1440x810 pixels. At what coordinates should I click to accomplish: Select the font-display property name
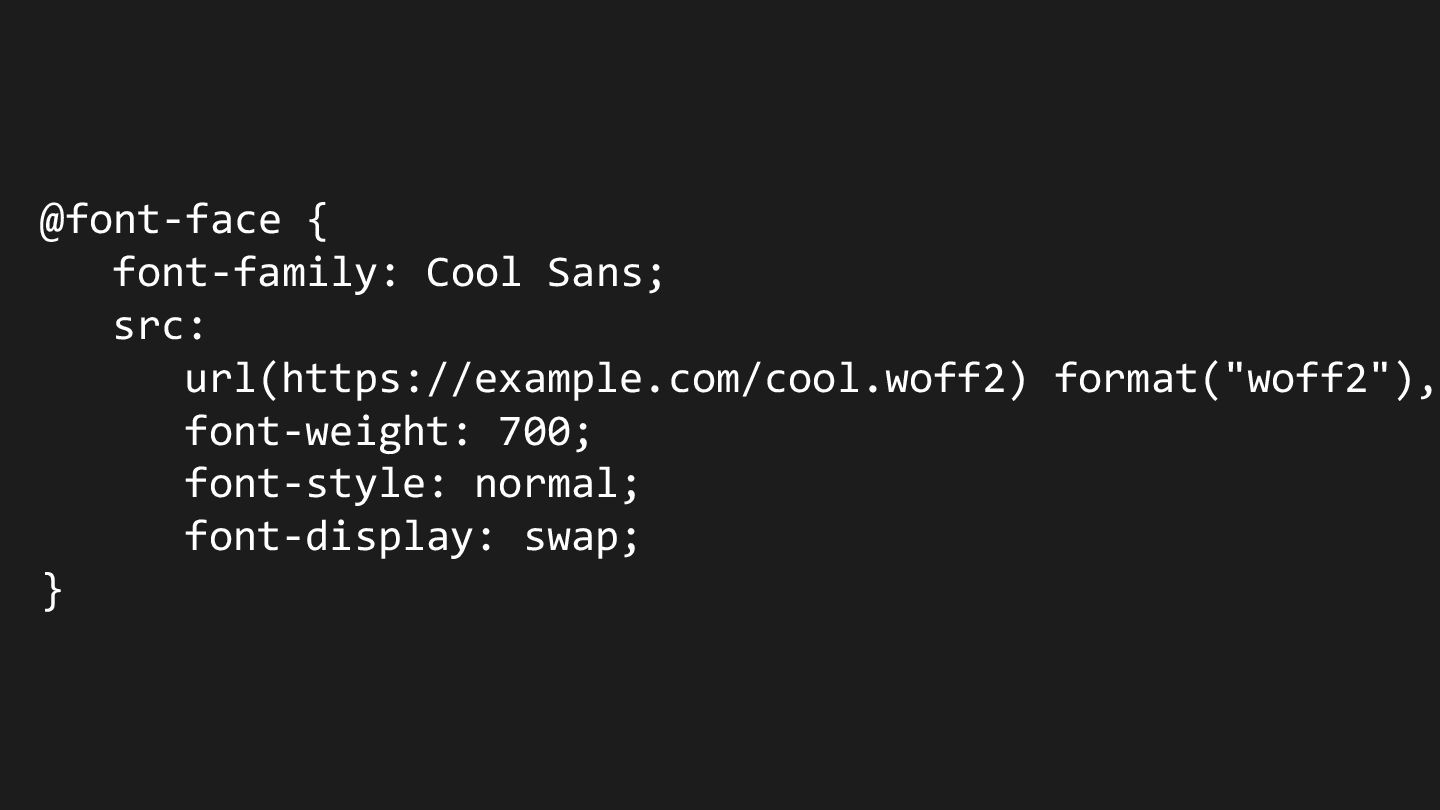click(329, 538)
